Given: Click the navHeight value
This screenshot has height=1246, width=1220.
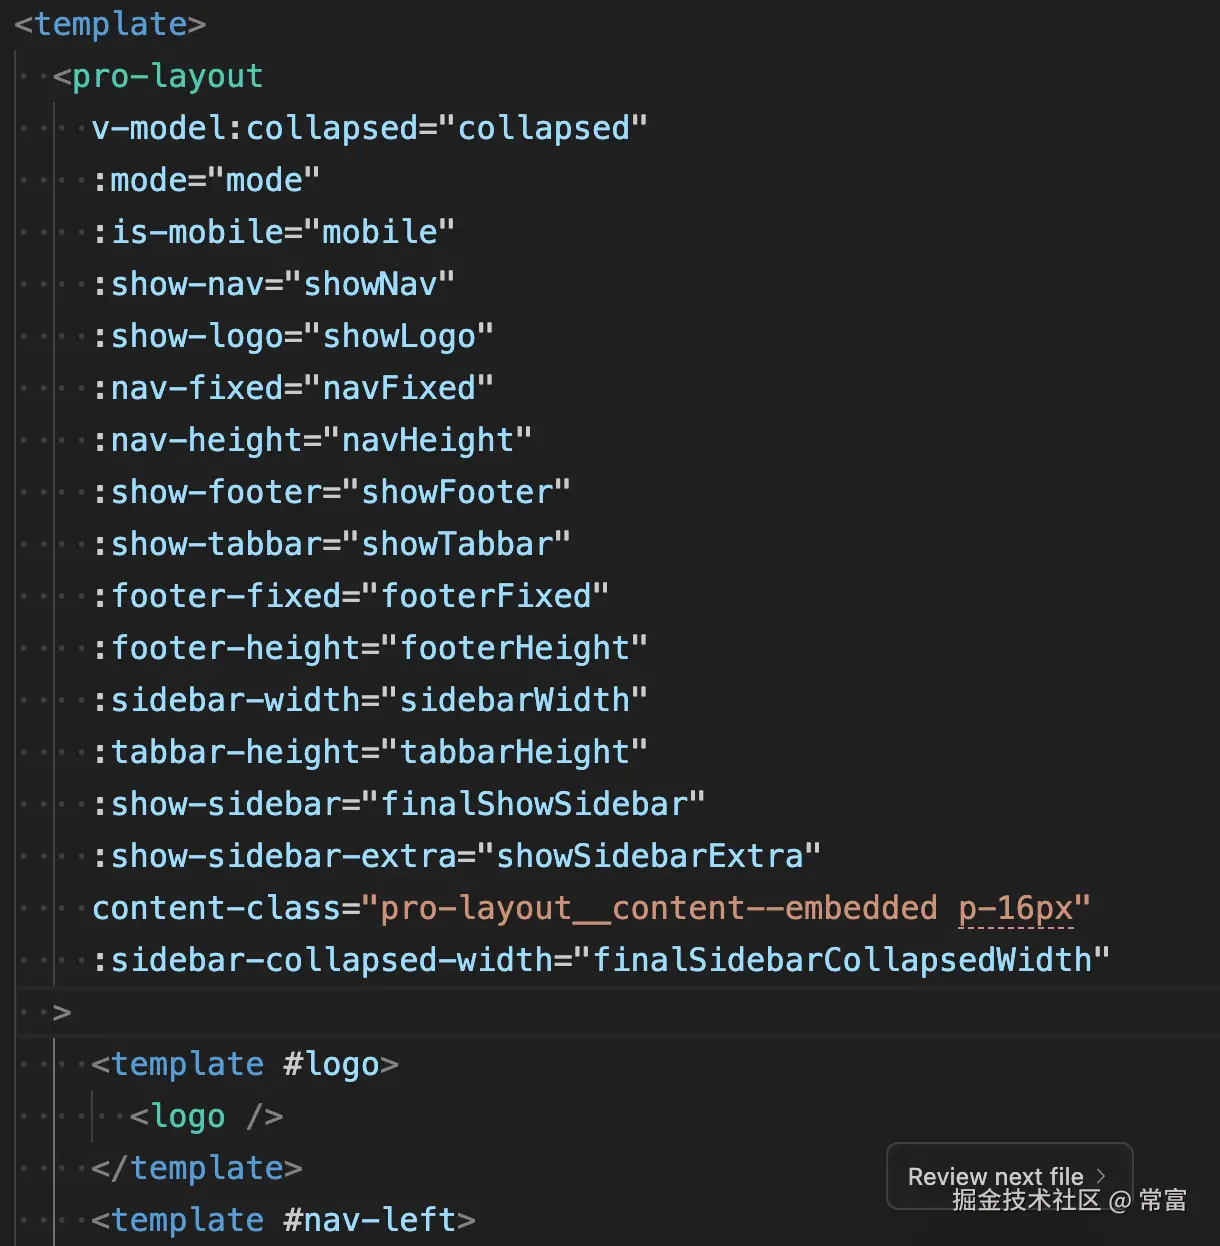Looking at the screenshot, I should (427, 440).
